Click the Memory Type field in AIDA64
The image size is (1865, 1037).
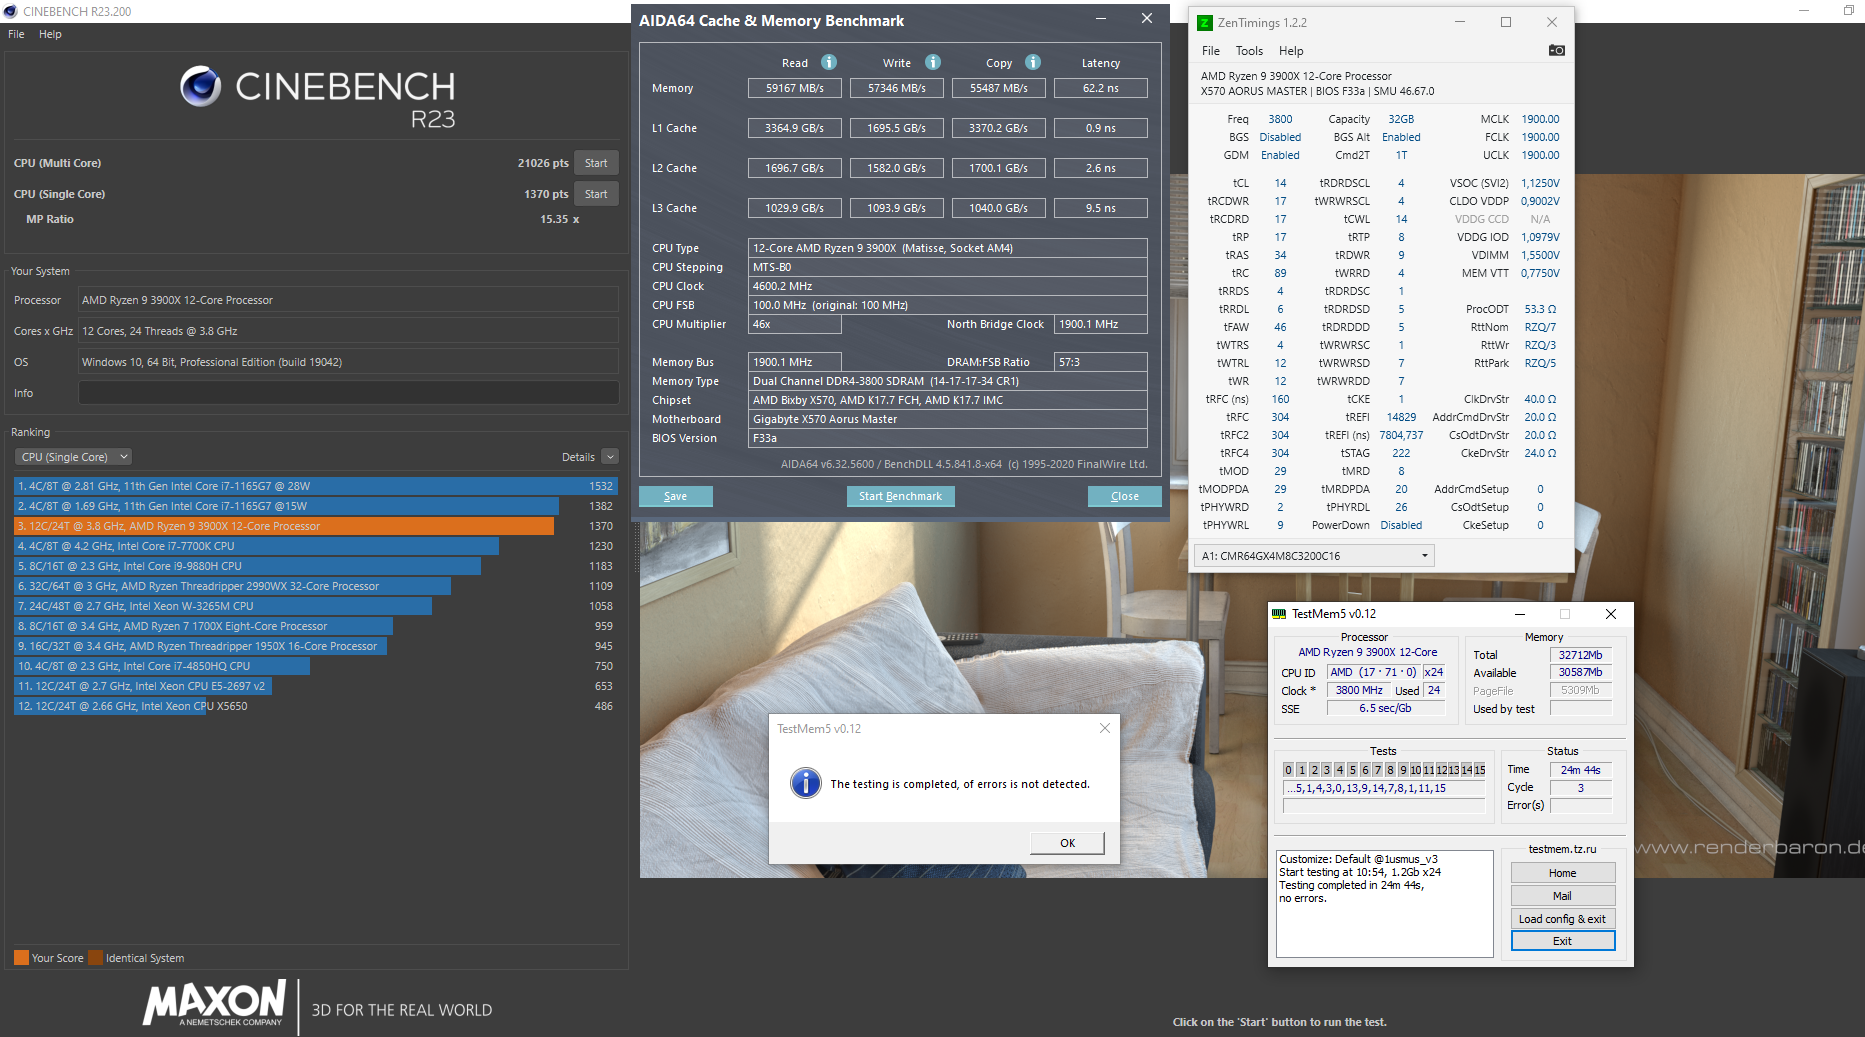click(x=948, y=381)
